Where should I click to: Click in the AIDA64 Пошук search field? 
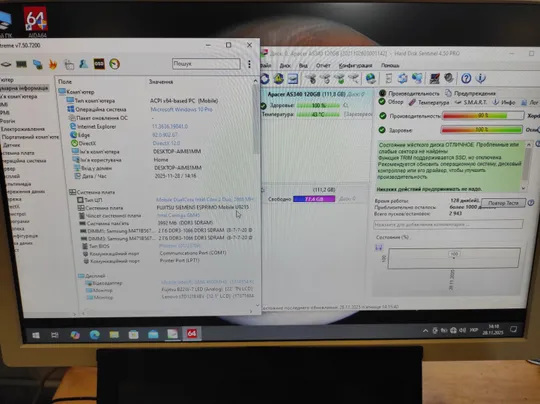coord(206,64)
